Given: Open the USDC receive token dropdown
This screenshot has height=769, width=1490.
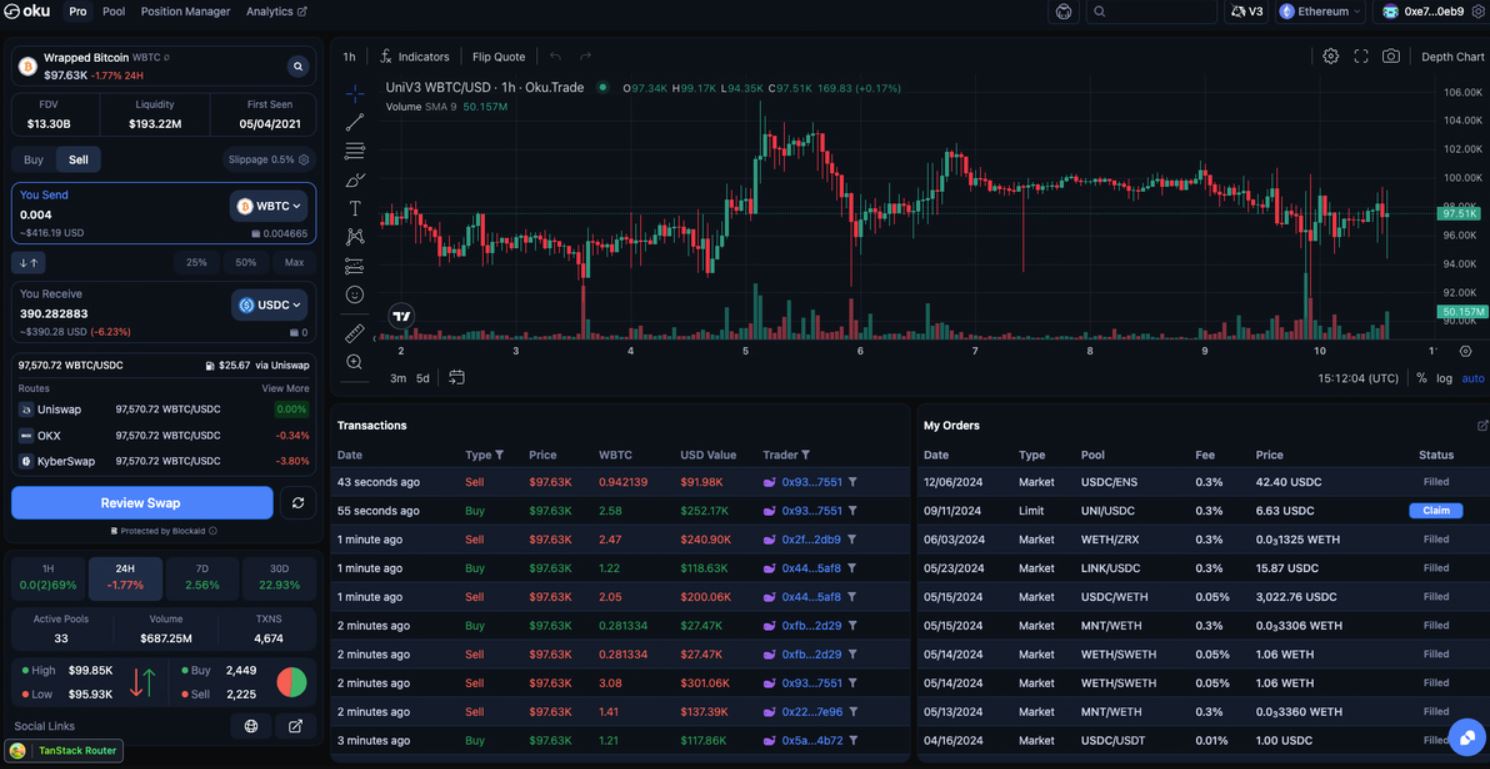Looking at the screenshot, I should 269,305.
